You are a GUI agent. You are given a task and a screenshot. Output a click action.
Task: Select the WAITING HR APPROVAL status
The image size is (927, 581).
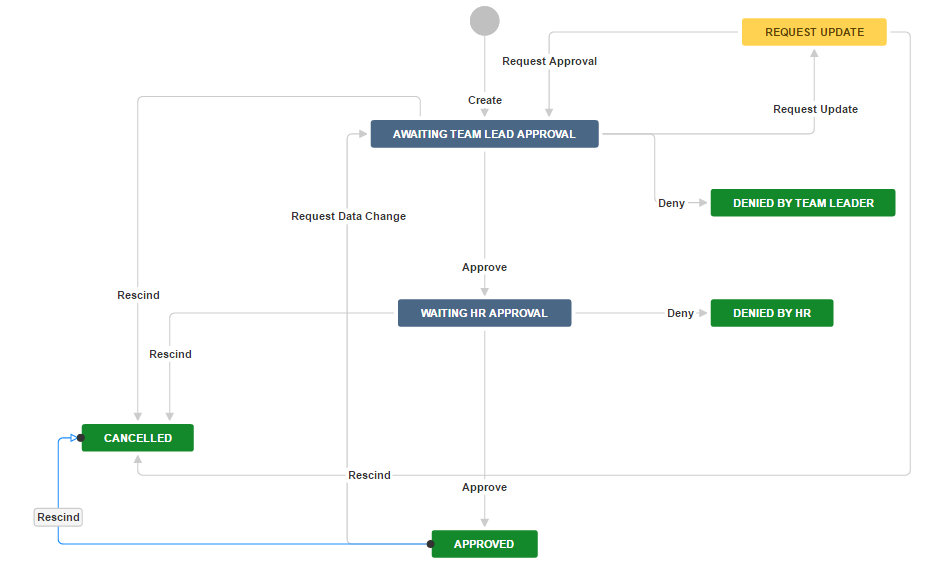point(484,313)
